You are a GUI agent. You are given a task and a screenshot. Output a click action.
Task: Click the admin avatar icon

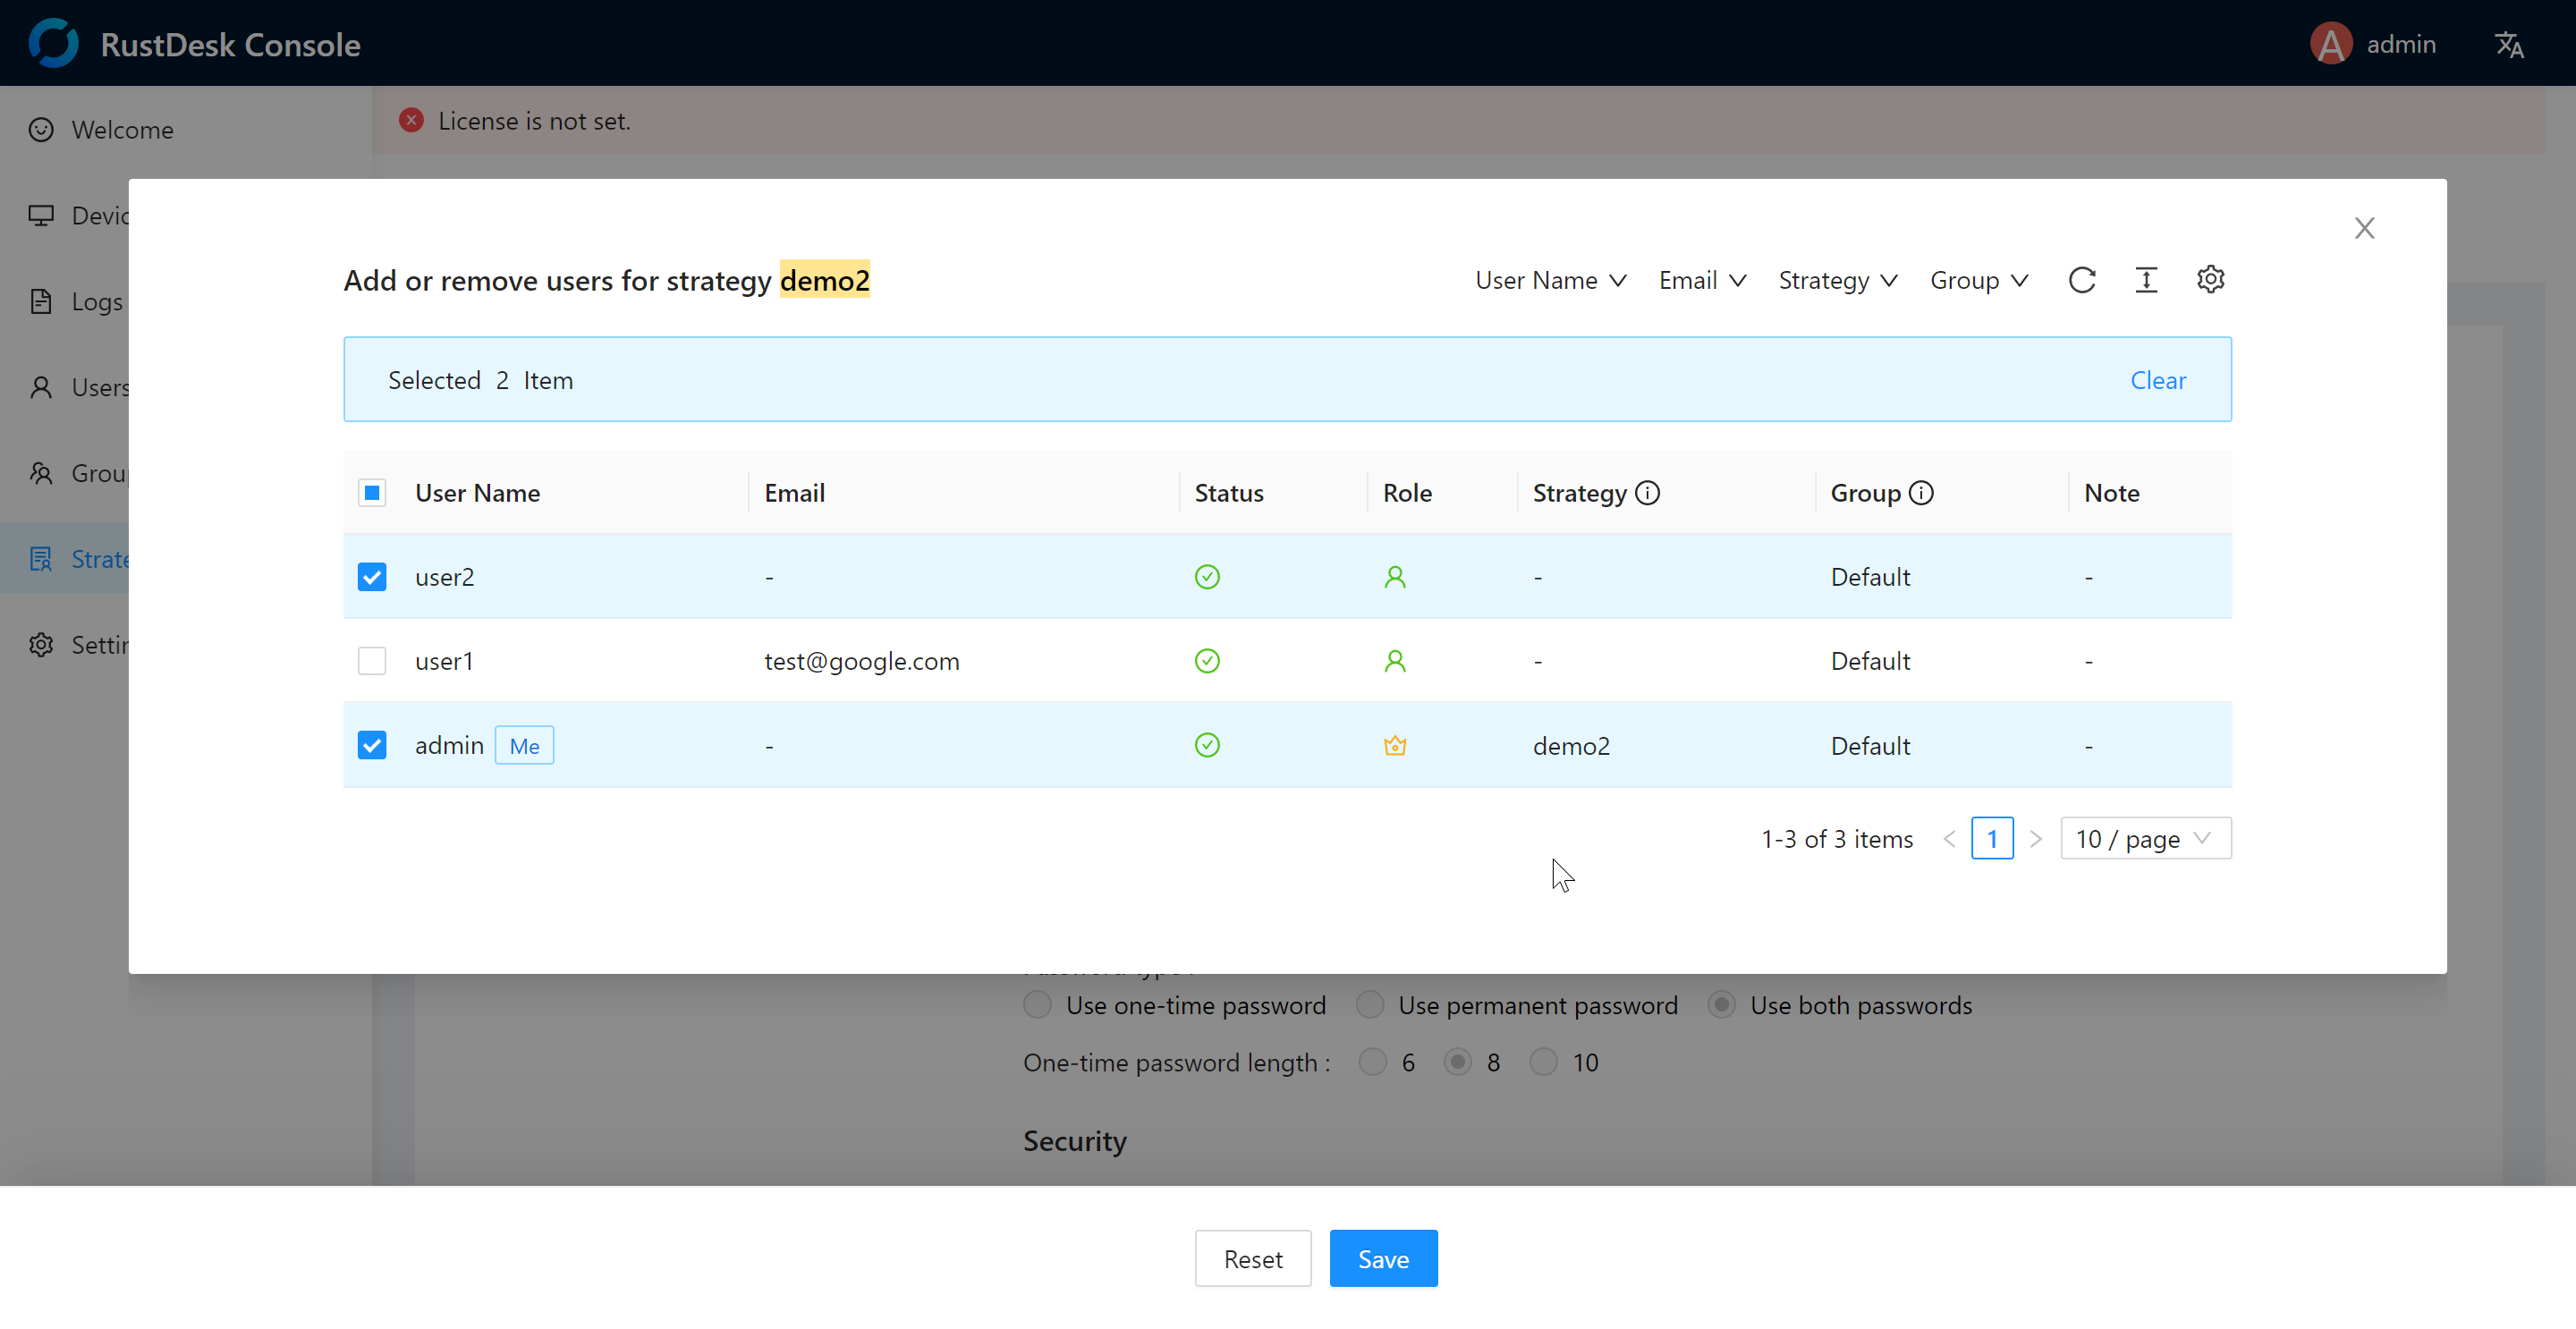coord(2331,44)
